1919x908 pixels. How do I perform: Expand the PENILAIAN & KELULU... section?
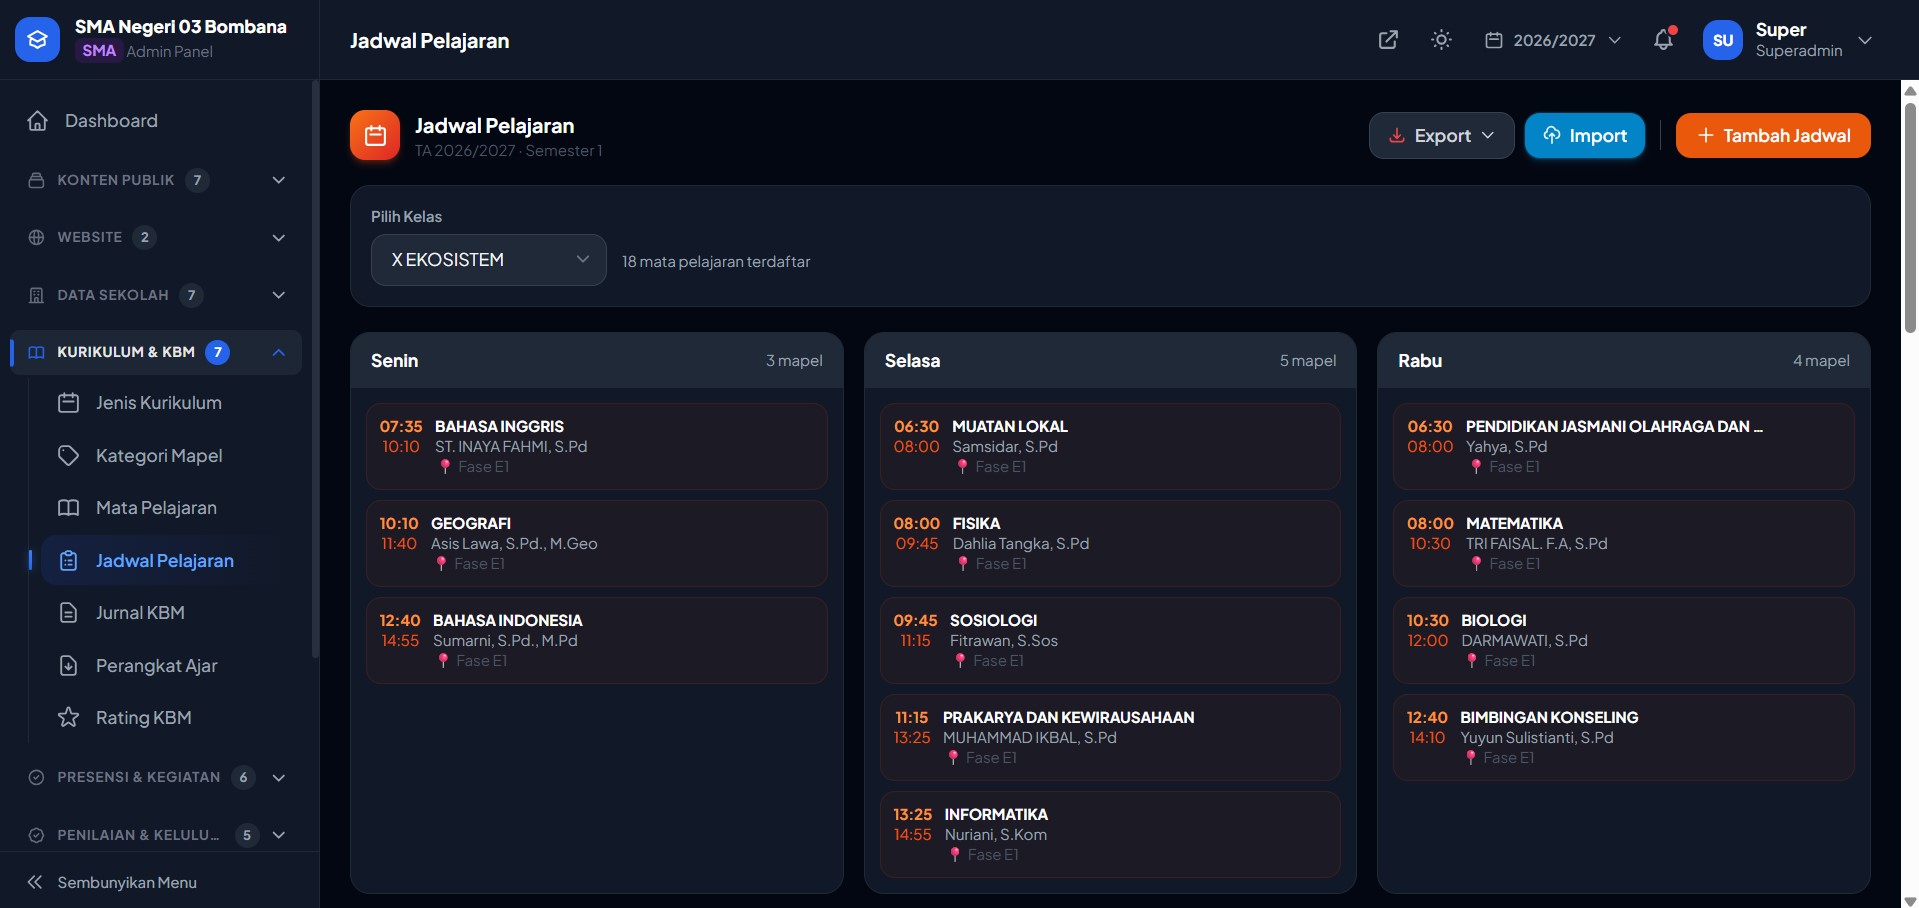[x=158, y=835]
